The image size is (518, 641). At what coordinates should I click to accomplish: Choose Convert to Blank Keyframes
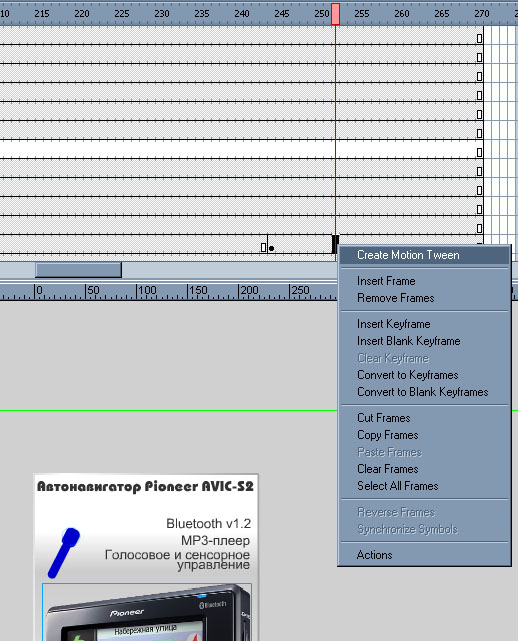424,392
